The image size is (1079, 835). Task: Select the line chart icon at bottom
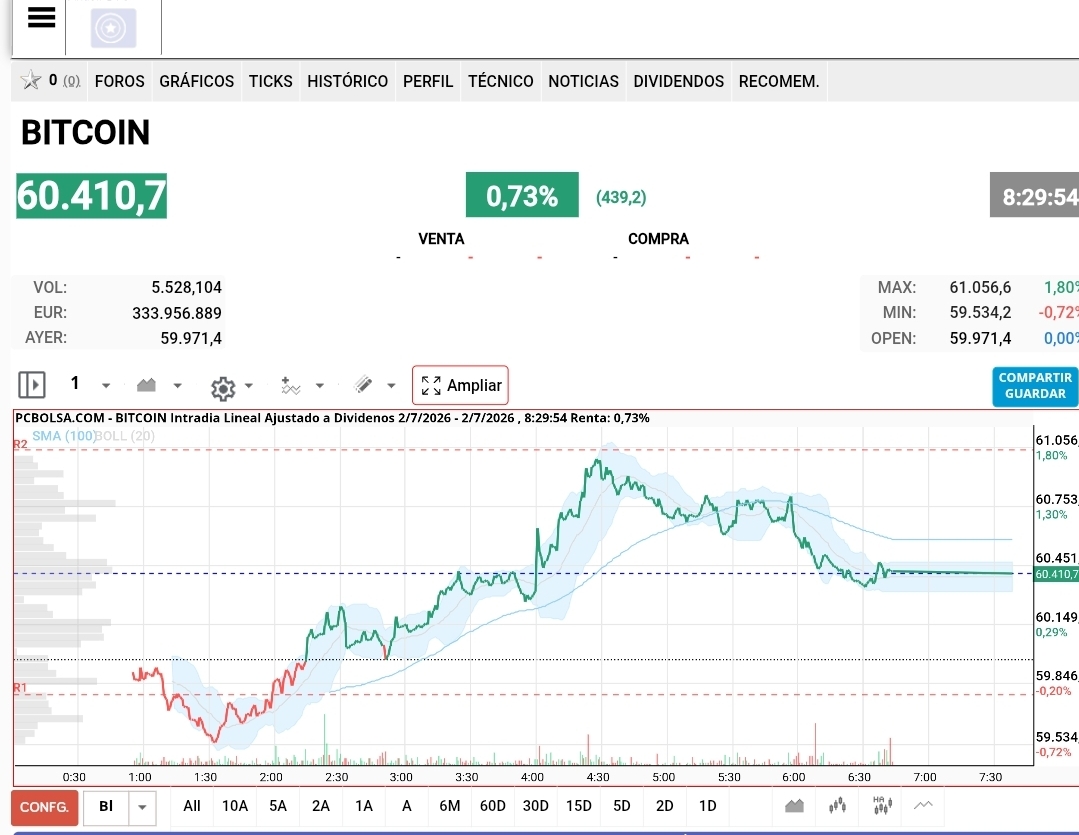(x=923, y=805)
